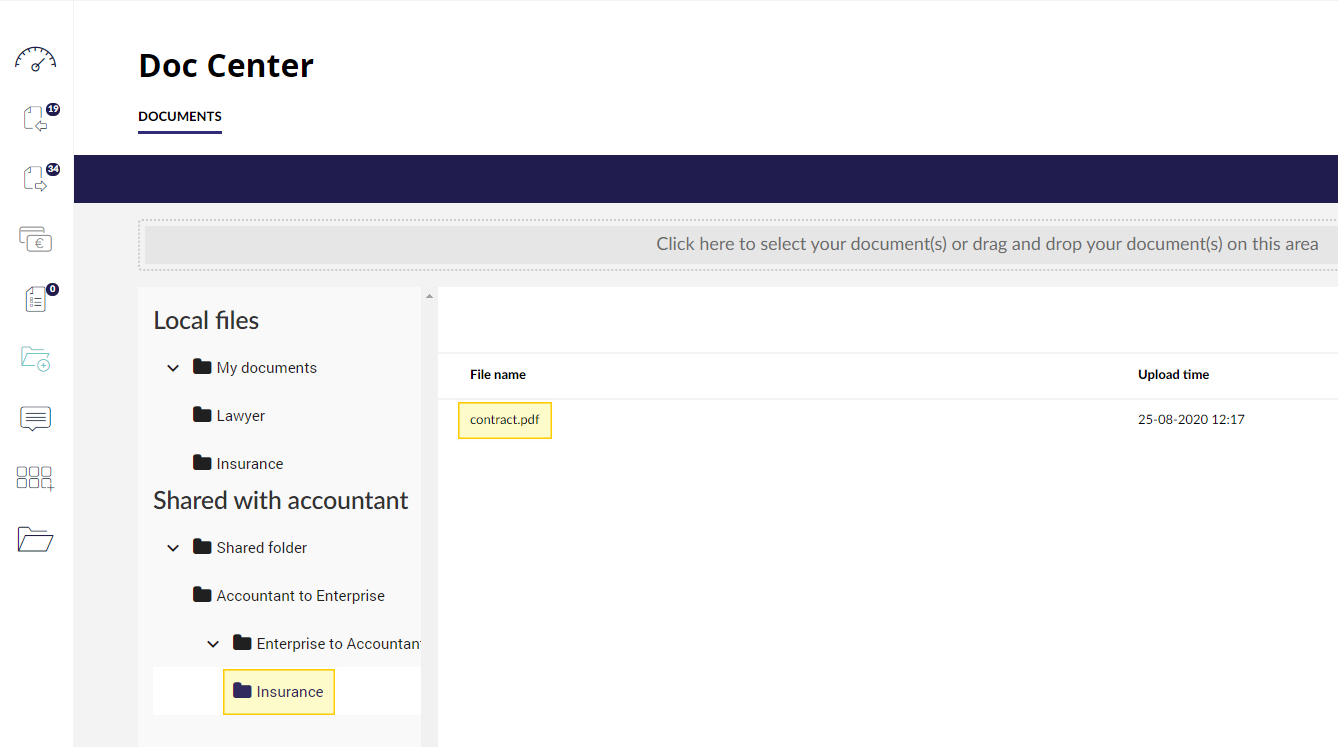Click the My documents folder icon
The width and height of the screenshot is (1338, 747).
point(202,367)
